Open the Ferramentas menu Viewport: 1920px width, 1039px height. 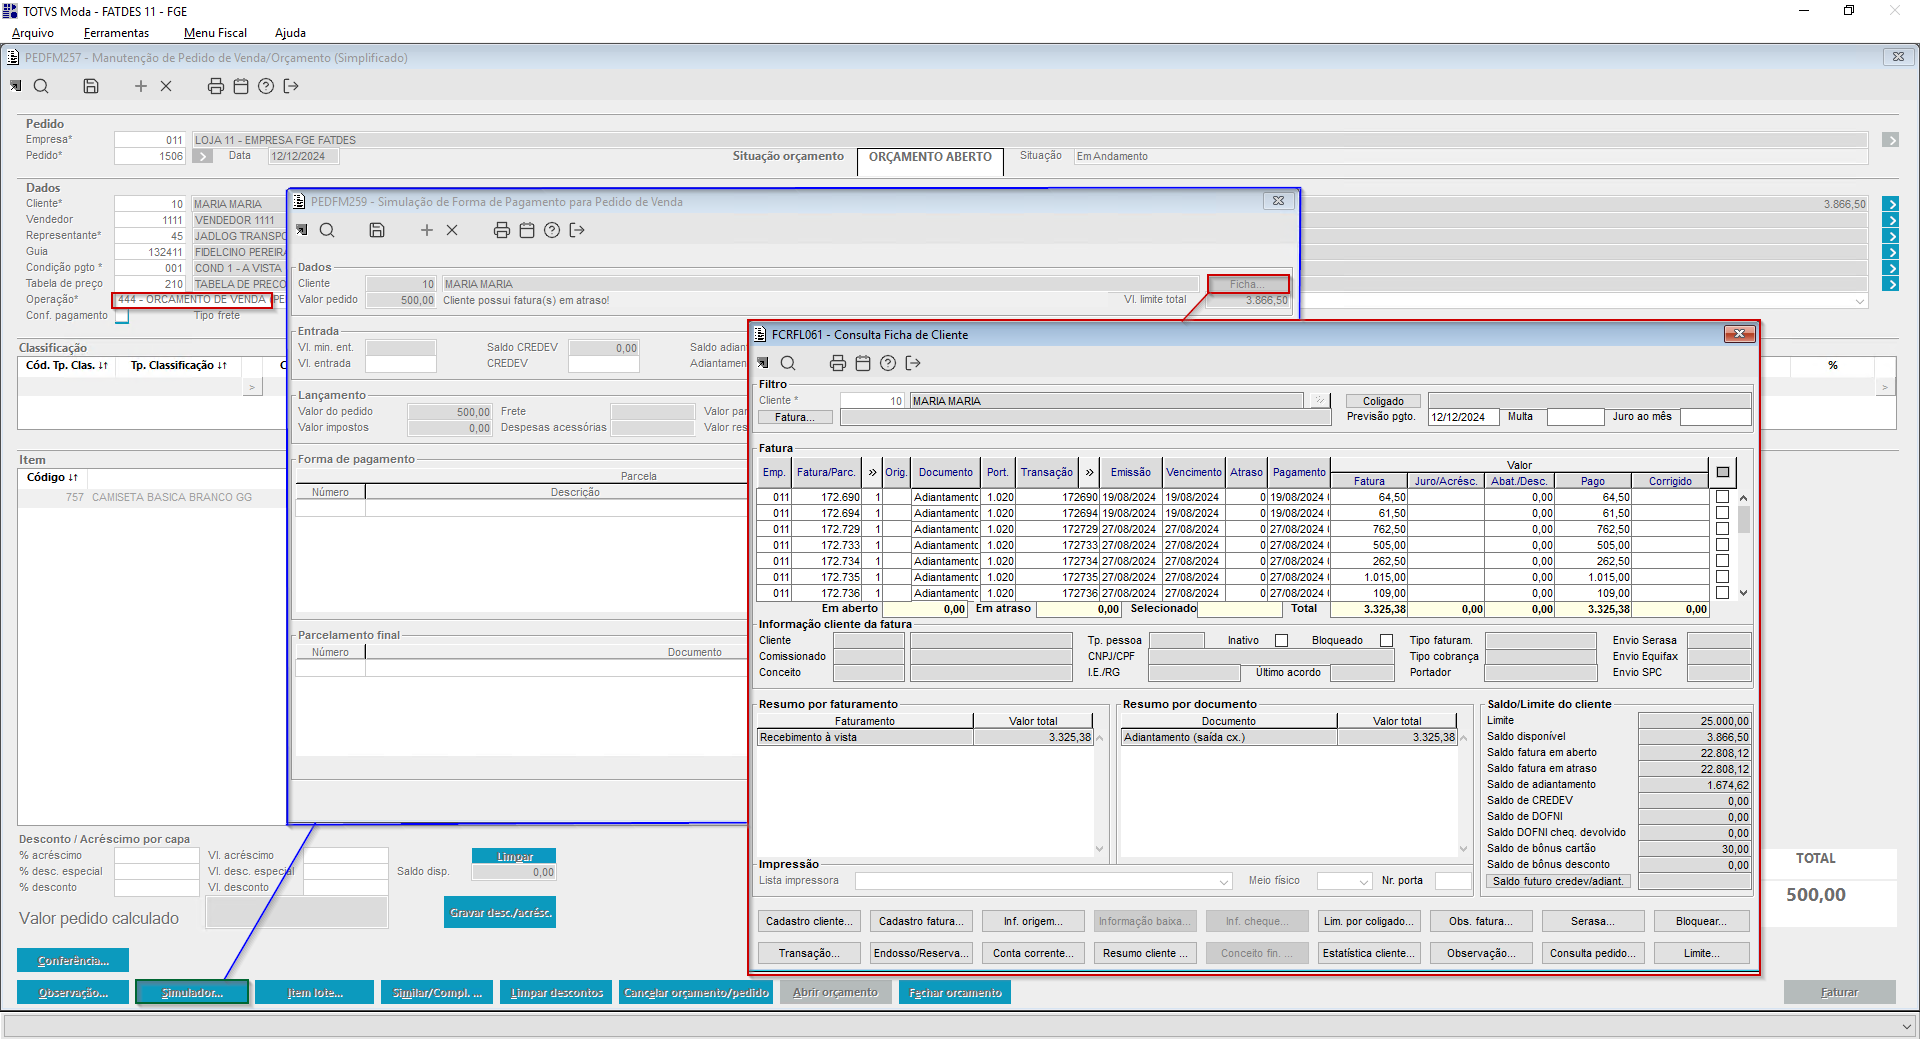116,33
